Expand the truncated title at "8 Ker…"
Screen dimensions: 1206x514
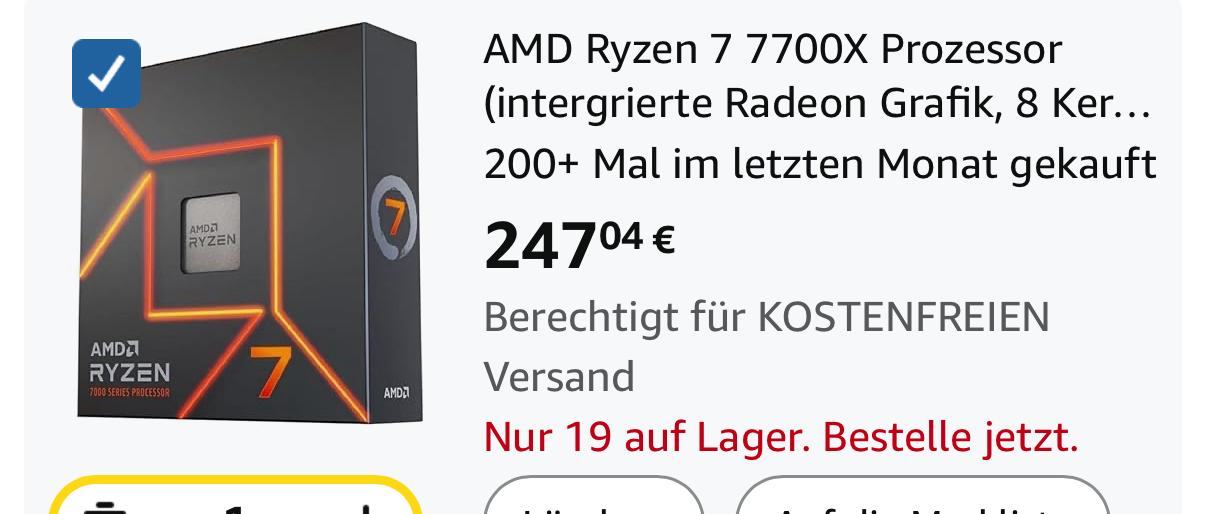point(1084,104)
